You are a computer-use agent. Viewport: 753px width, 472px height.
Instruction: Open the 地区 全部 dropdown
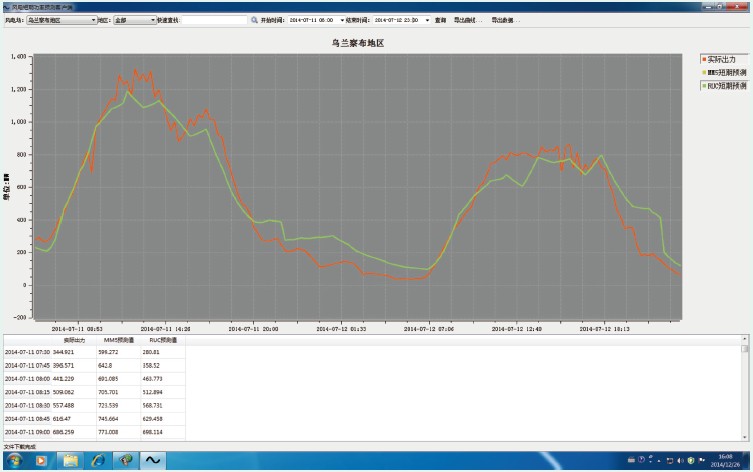tap(153, 20)
